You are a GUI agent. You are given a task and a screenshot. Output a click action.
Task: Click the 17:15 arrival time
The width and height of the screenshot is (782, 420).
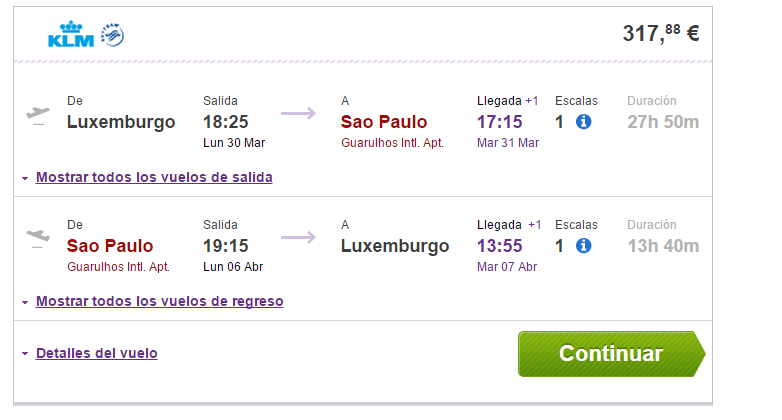pyautogui.click(x=500, y=122)
